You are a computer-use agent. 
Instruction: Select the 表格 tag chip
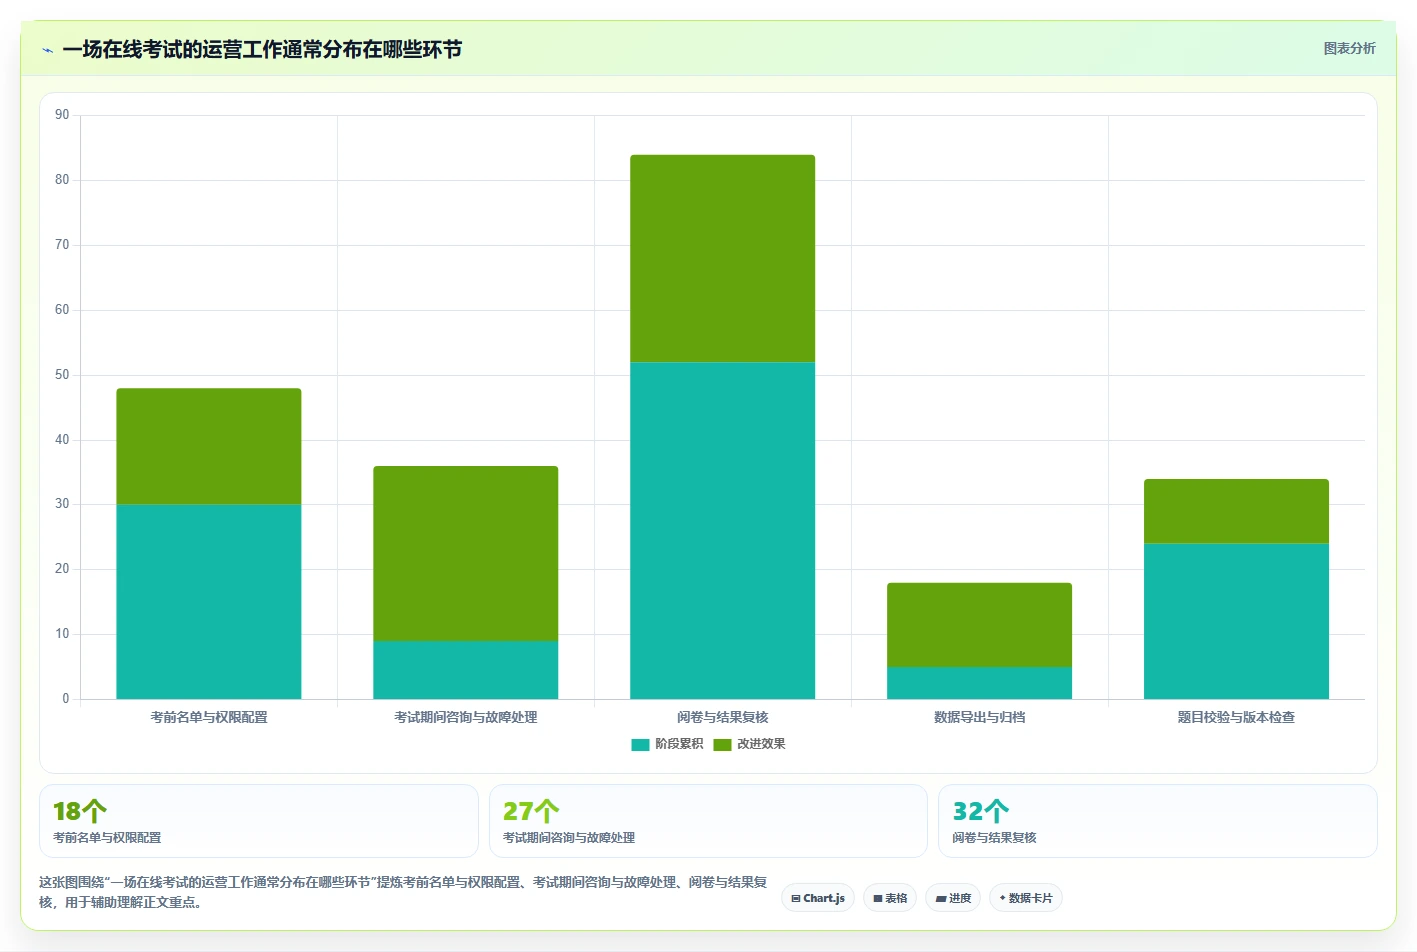pos(890,898)
